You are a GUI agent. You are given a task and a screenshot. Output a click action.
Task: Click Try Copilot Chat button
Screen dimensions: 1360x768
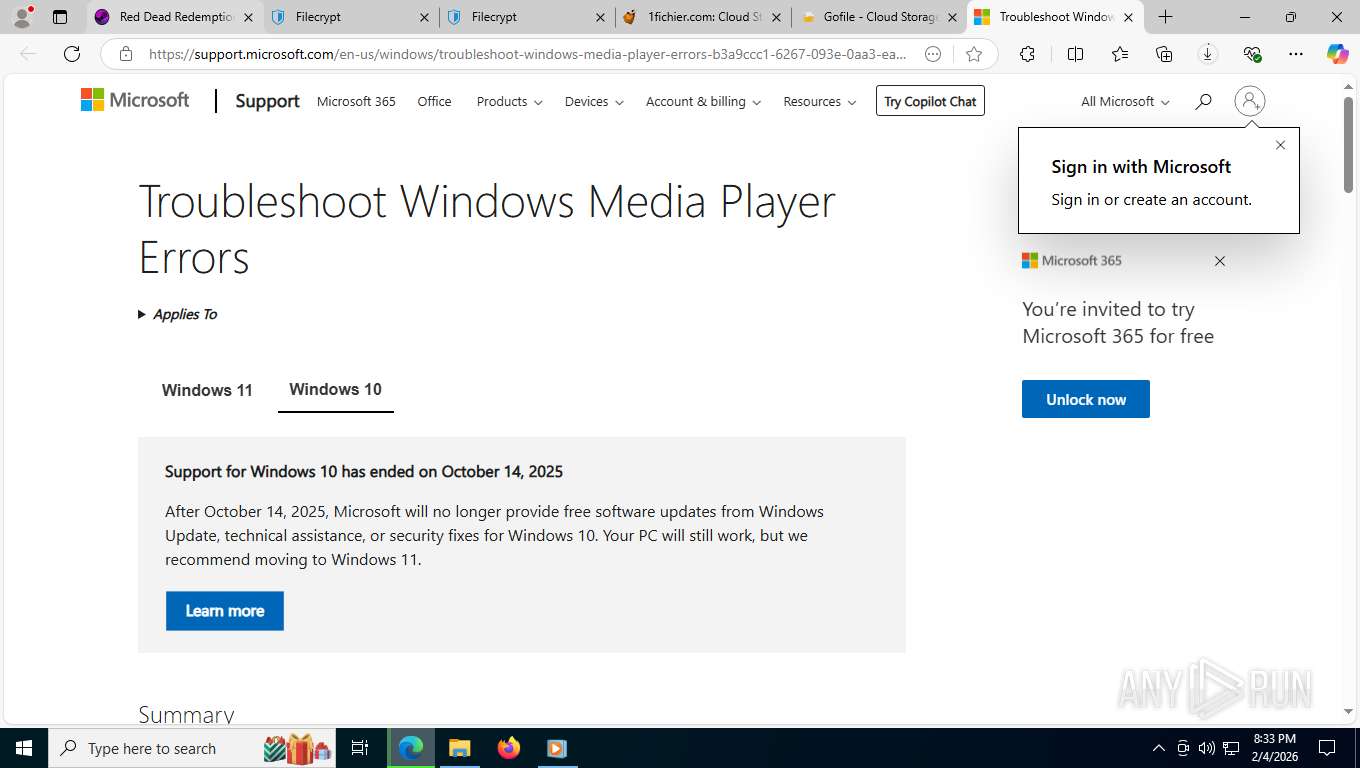pyautogui.click(x=930, y=101)
